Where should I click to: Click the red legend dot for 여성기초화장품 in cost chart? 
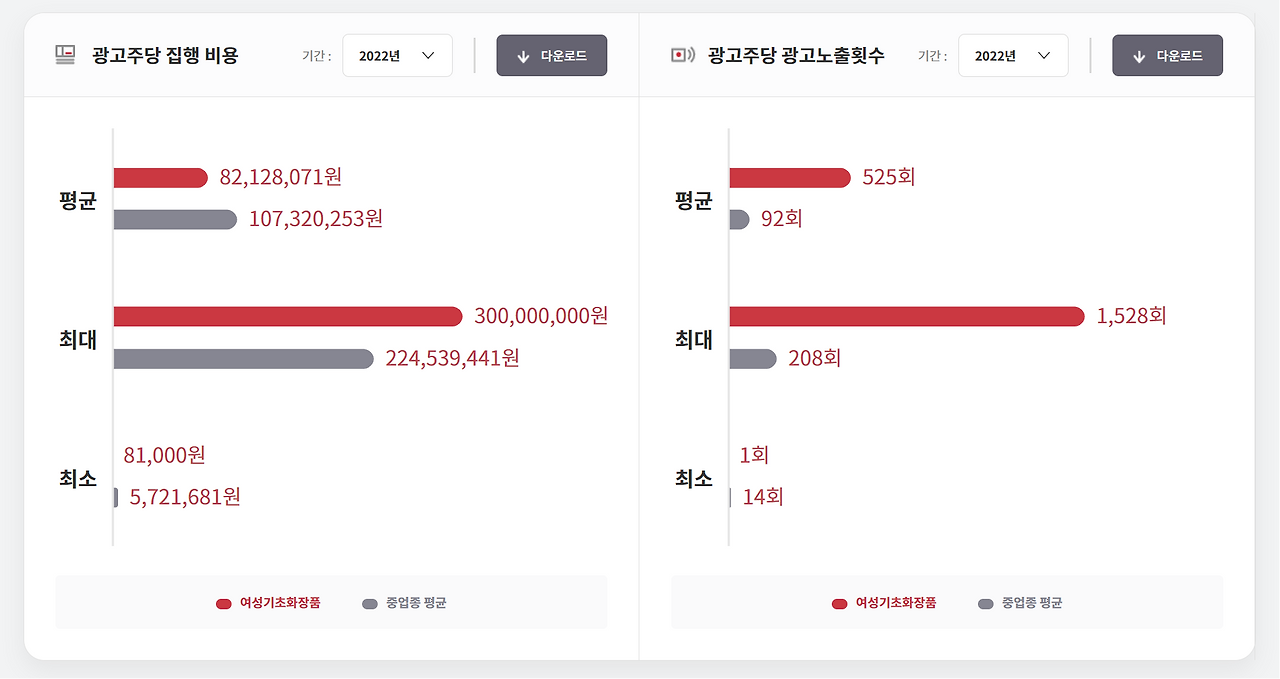click(223, 603)
